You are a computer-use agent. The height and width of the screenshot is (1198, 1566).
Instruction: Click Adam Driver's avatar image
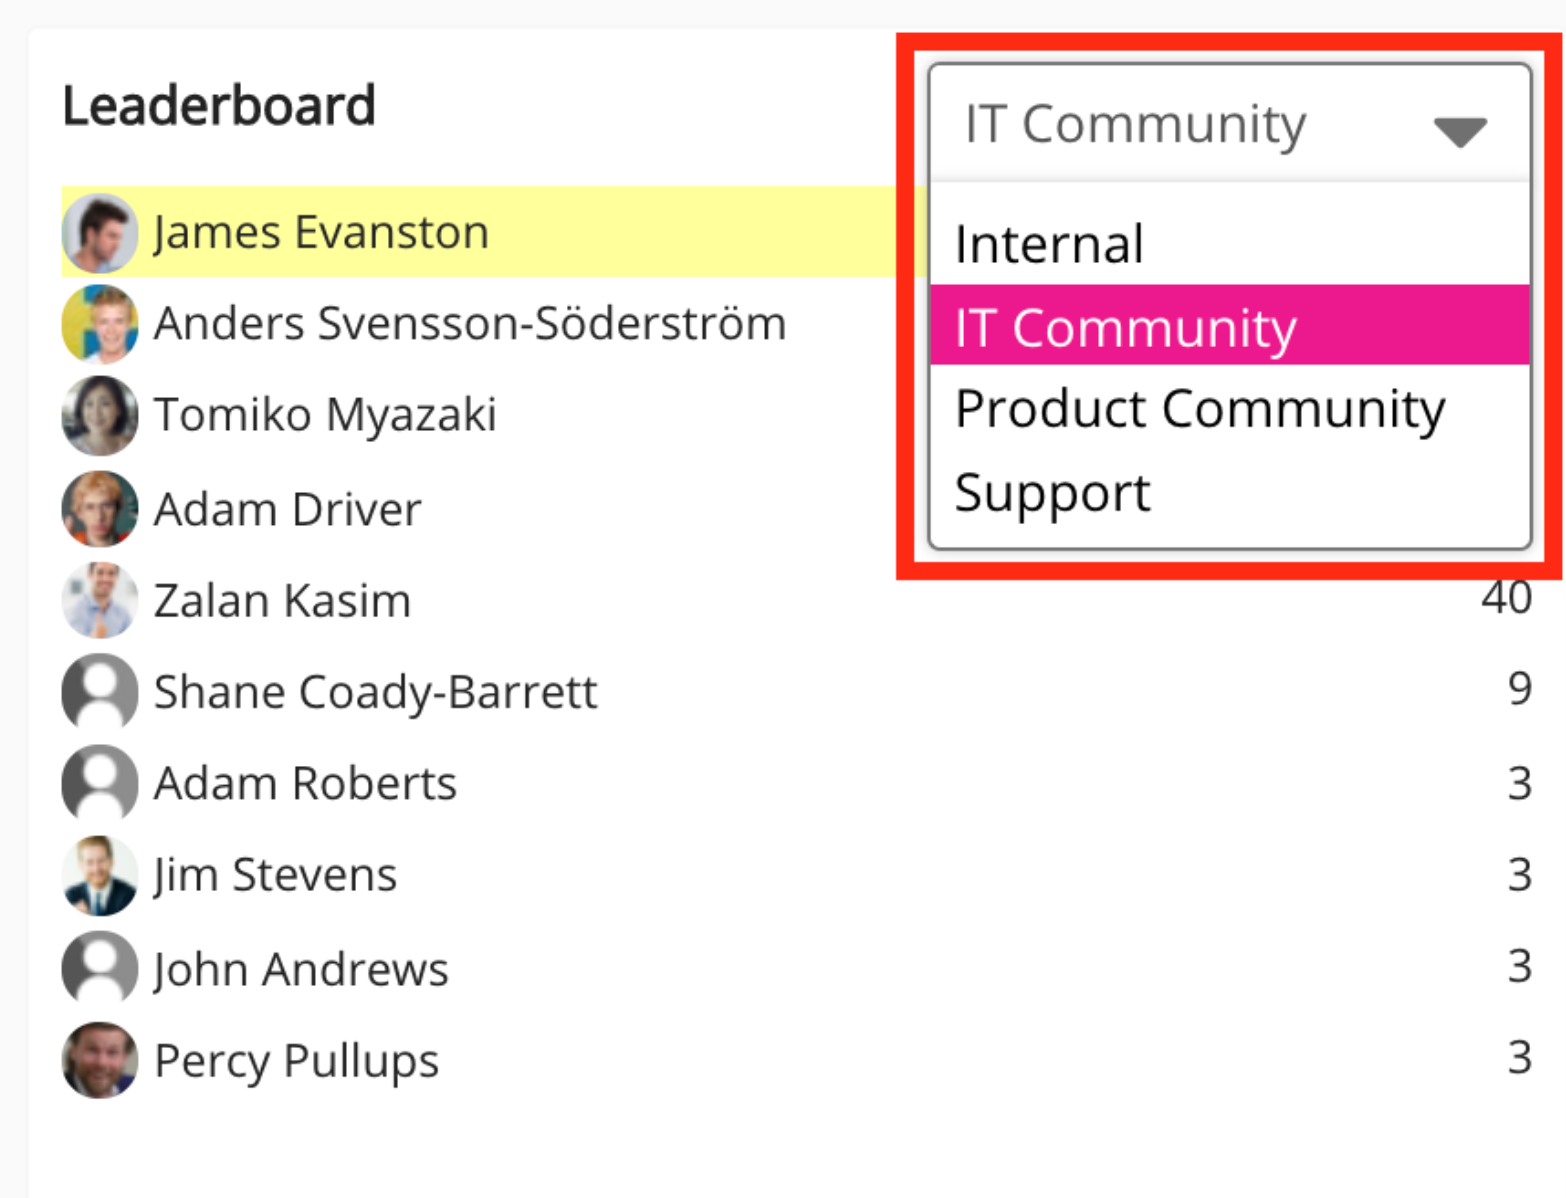tap(99, 509)
